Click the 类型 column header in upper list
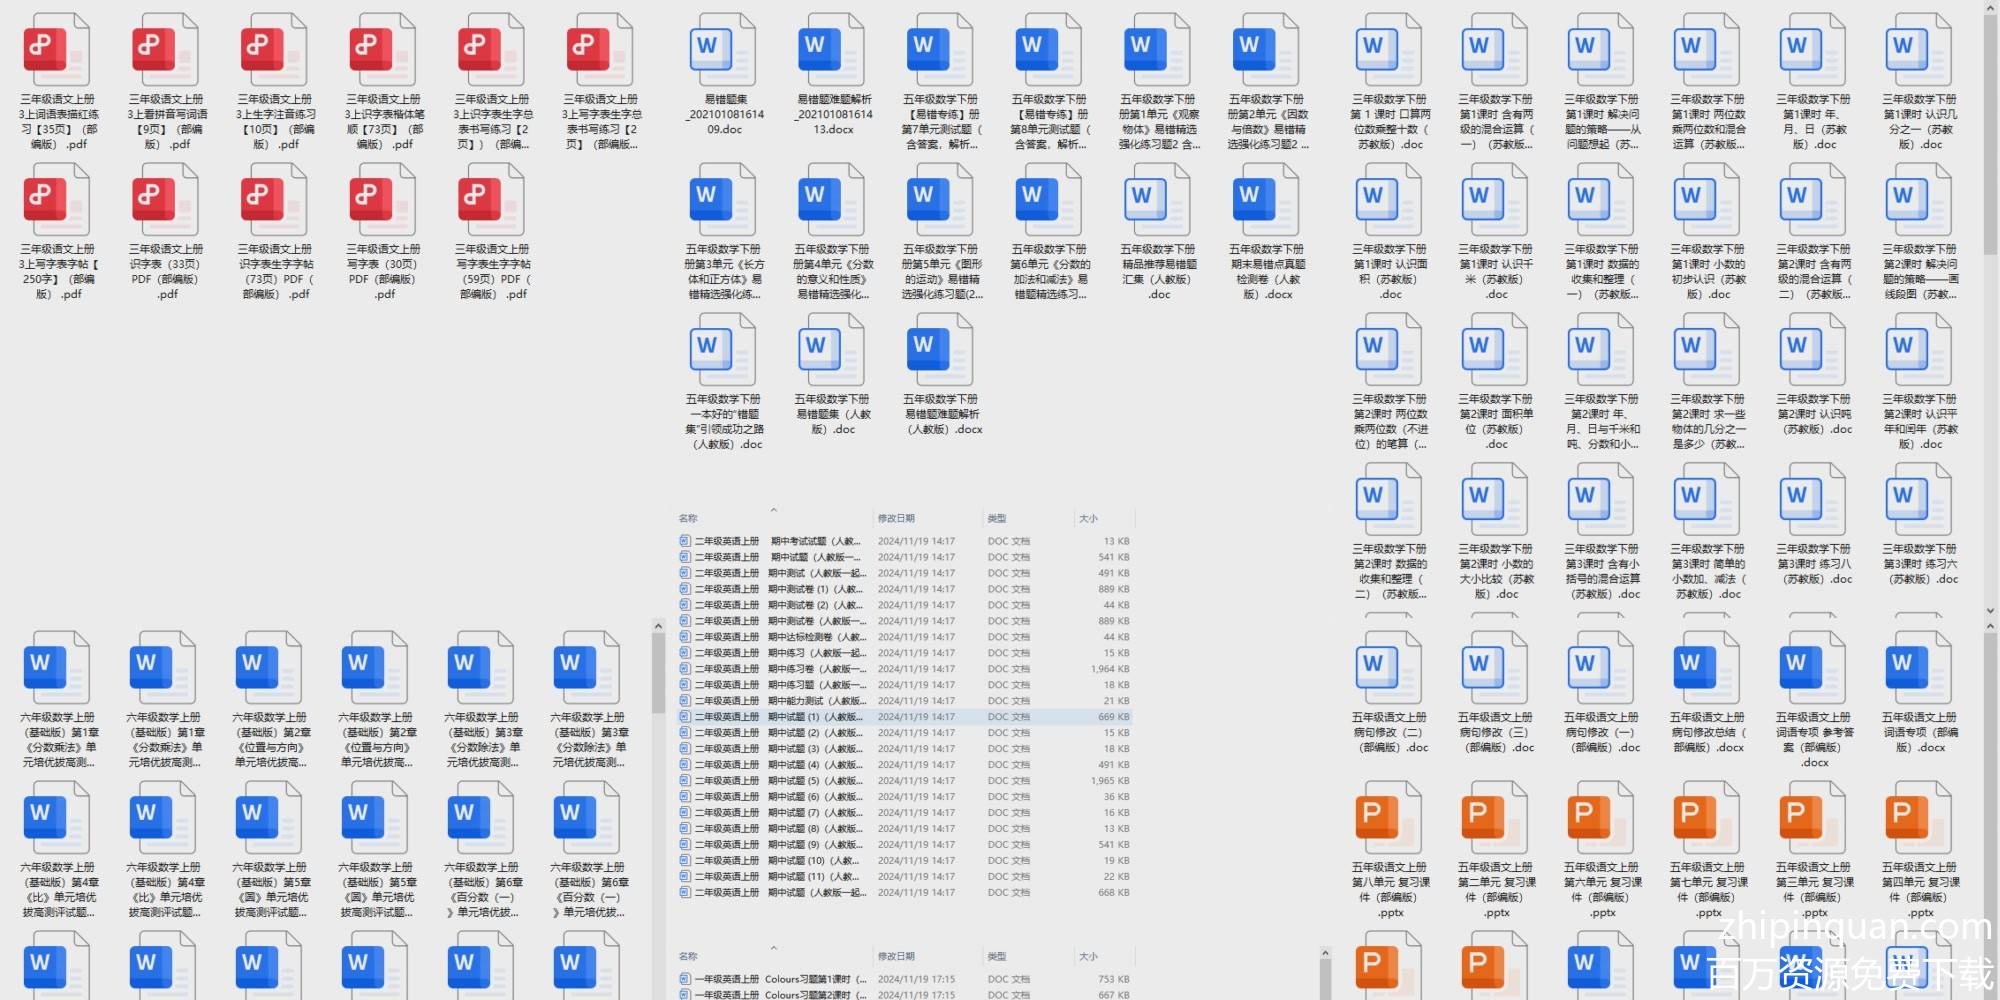2000x1000 pixels. (x=996, y=519)
